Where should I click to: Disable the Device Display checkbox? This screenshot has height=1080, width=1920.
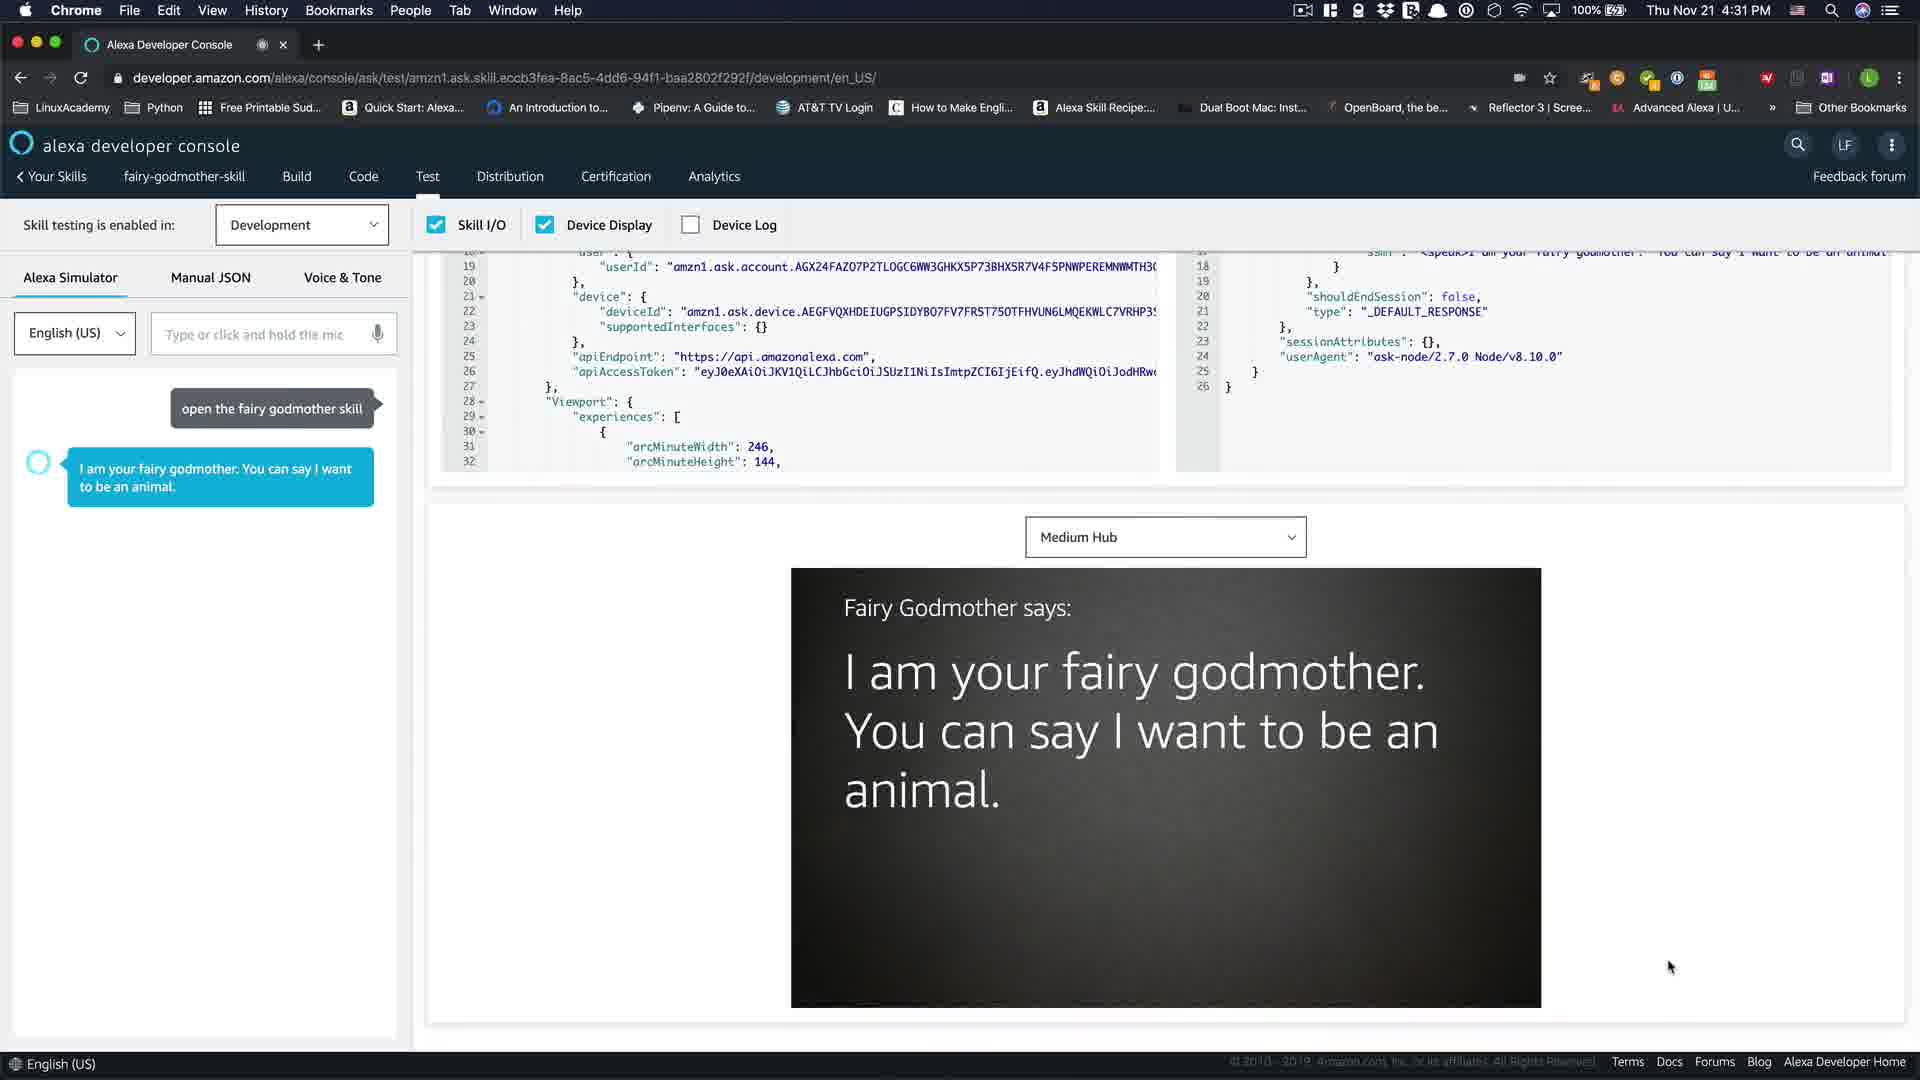[x=545, y=225]
